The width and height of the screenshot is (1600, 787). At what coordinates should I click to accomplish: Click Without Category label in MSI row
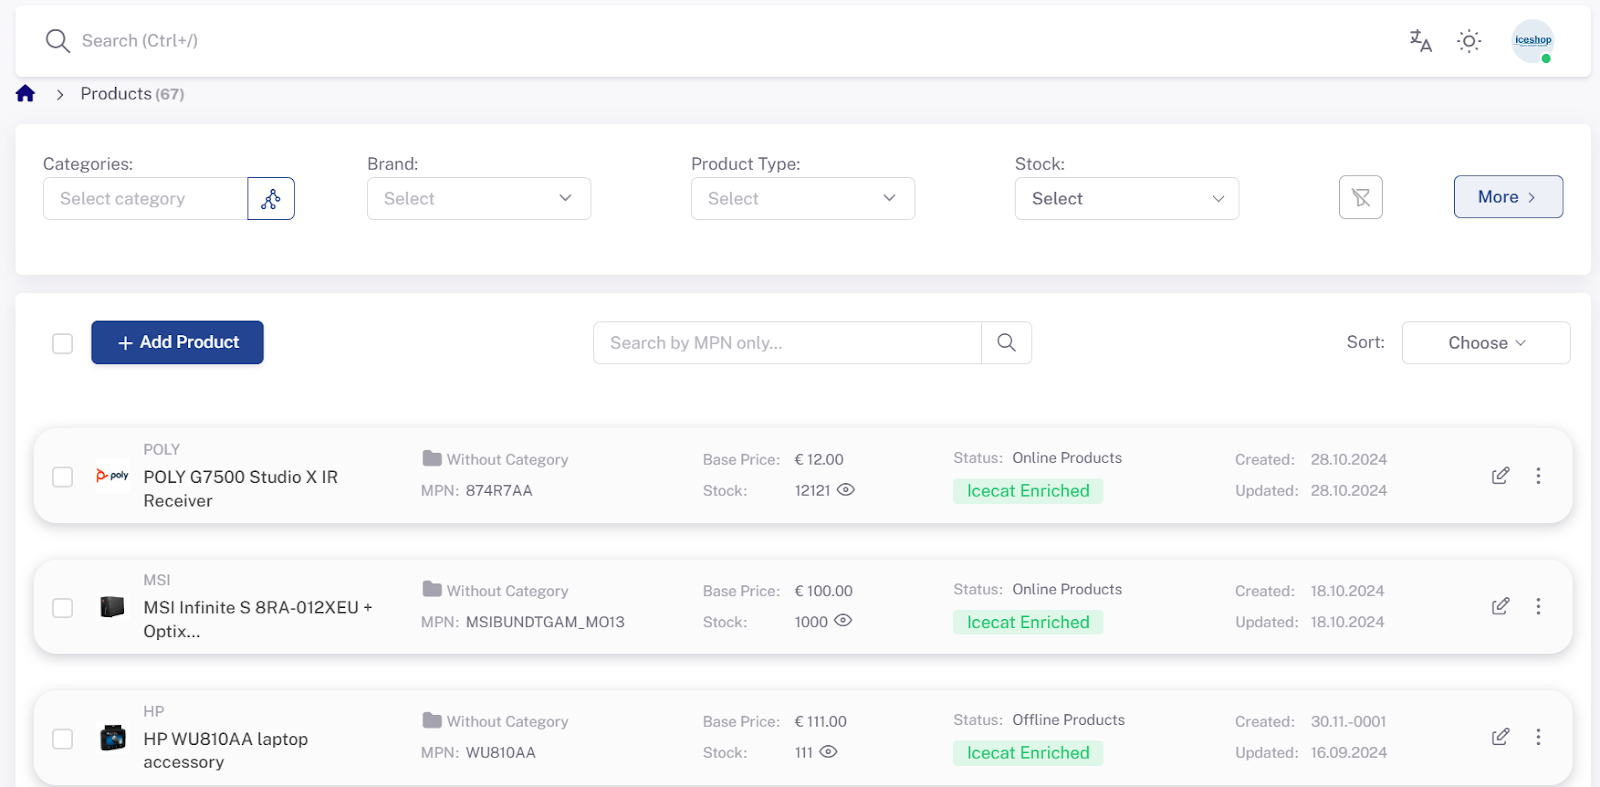coord(507,591)
